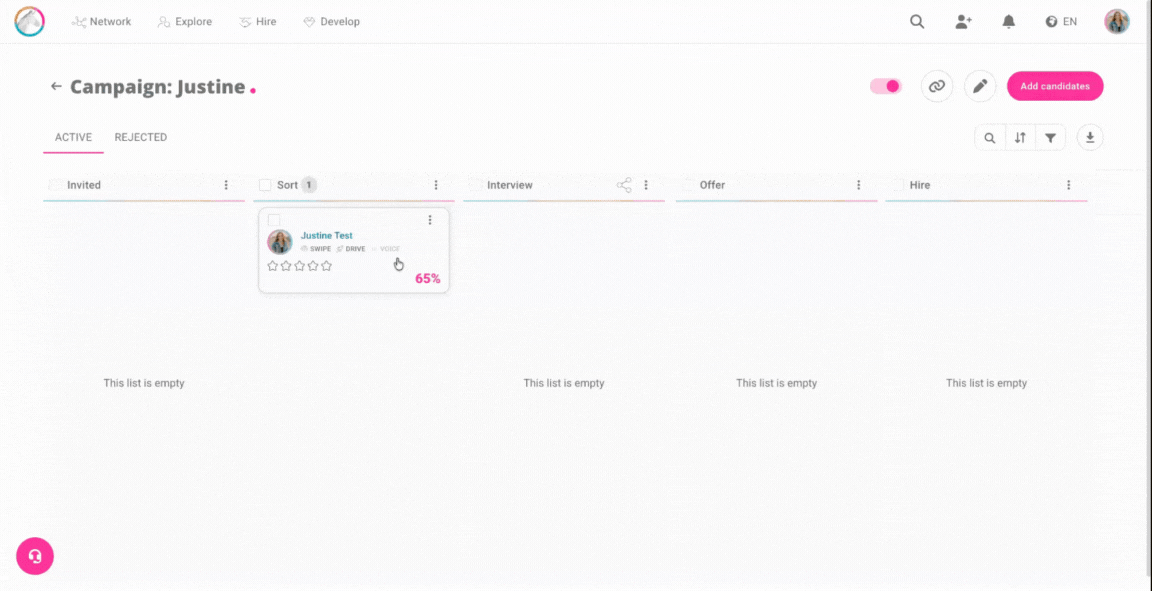
Task: Copy campaign link via chain icon
Action: click(937, 87)
